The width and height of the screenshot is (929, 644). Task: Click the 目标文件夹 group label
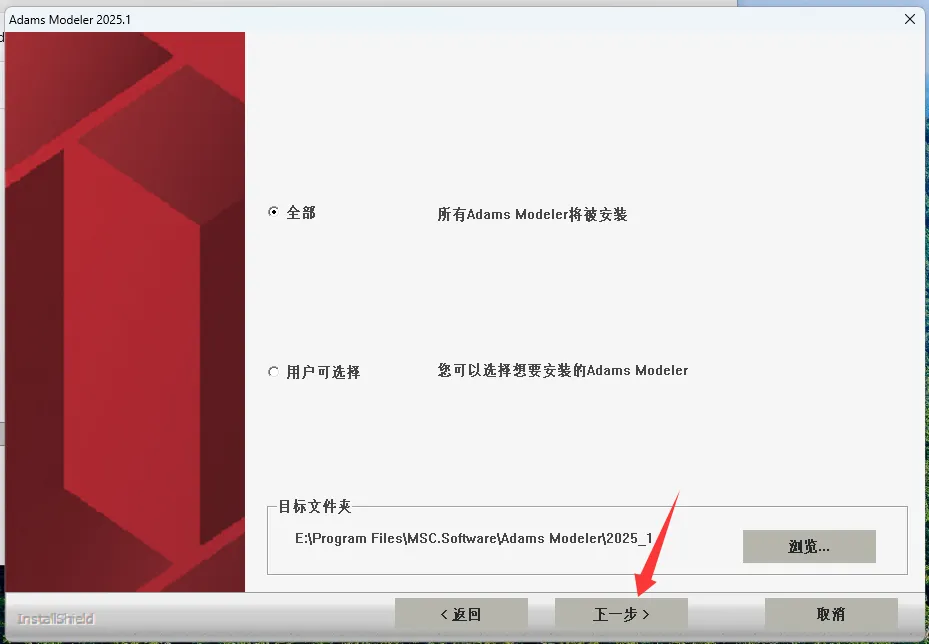pos(315,506)
